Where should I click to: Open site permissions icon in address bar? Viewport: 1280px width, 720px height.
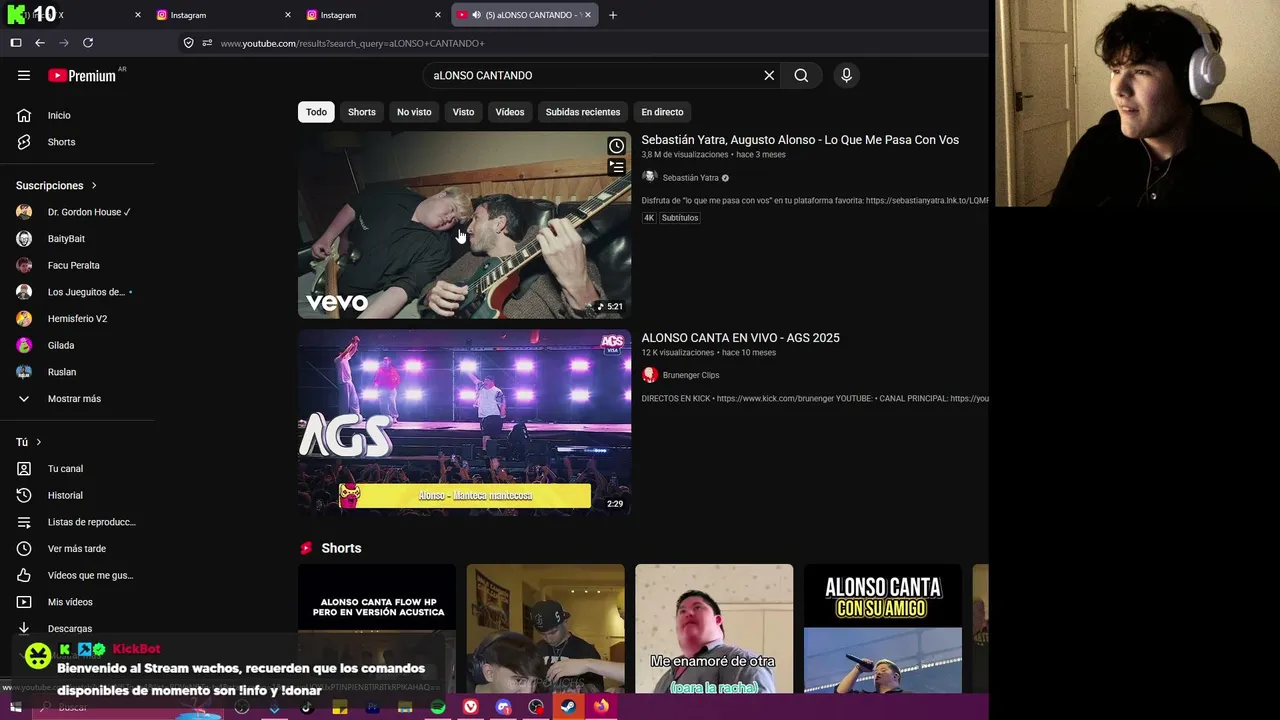[x=207, y=43]
